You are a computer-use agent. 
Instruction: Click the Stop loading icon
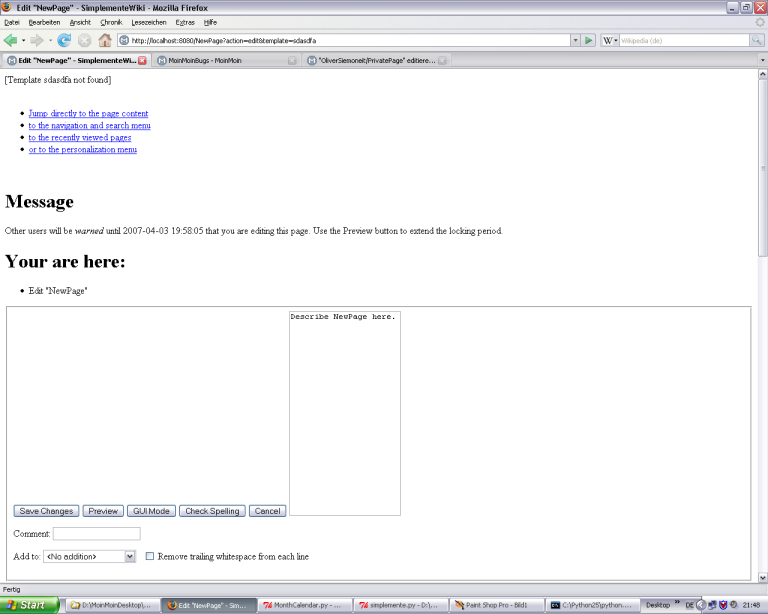point(84,41)
